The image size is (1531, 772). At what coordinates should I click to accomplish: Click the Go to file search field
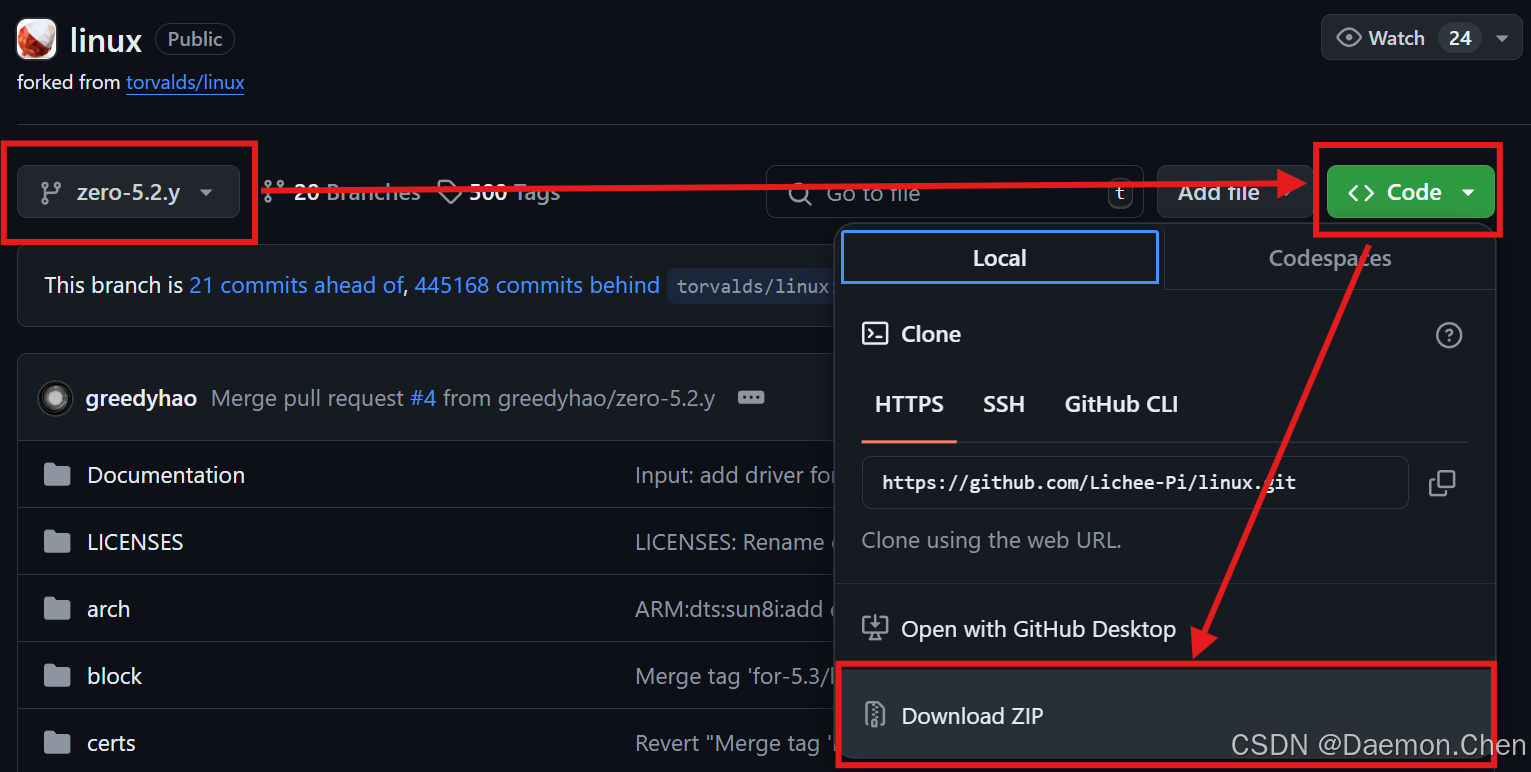[x=950, y=193]
